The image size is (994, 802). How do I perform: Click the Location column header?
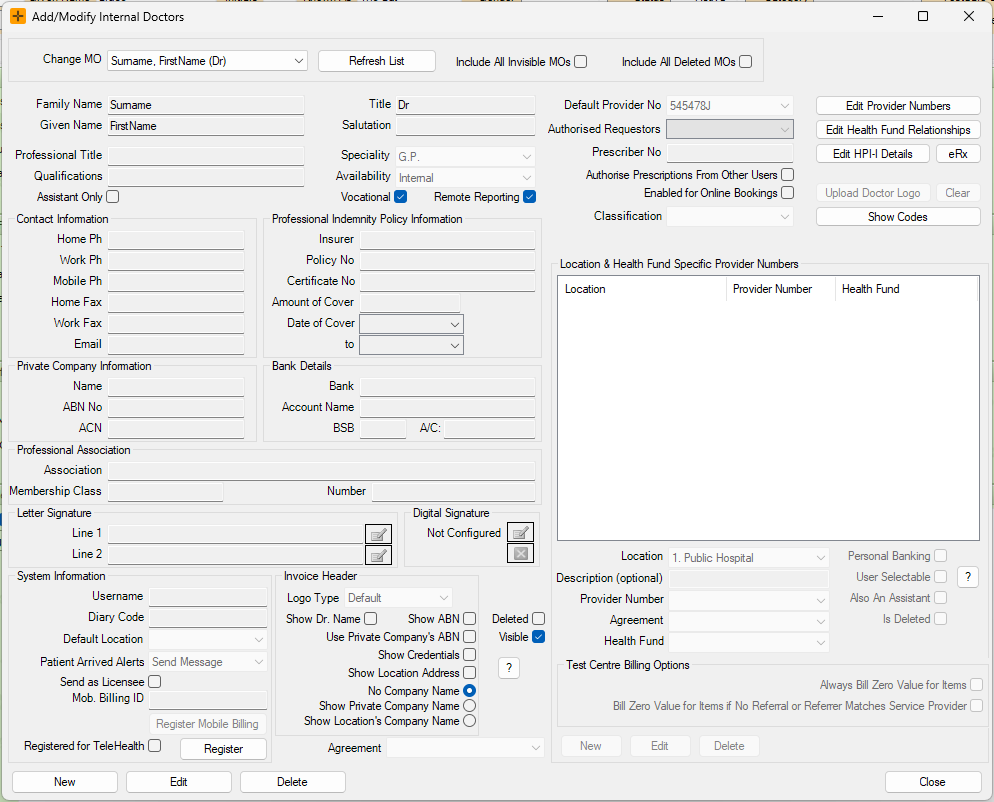pyautogui.click(x=641, y=289)
